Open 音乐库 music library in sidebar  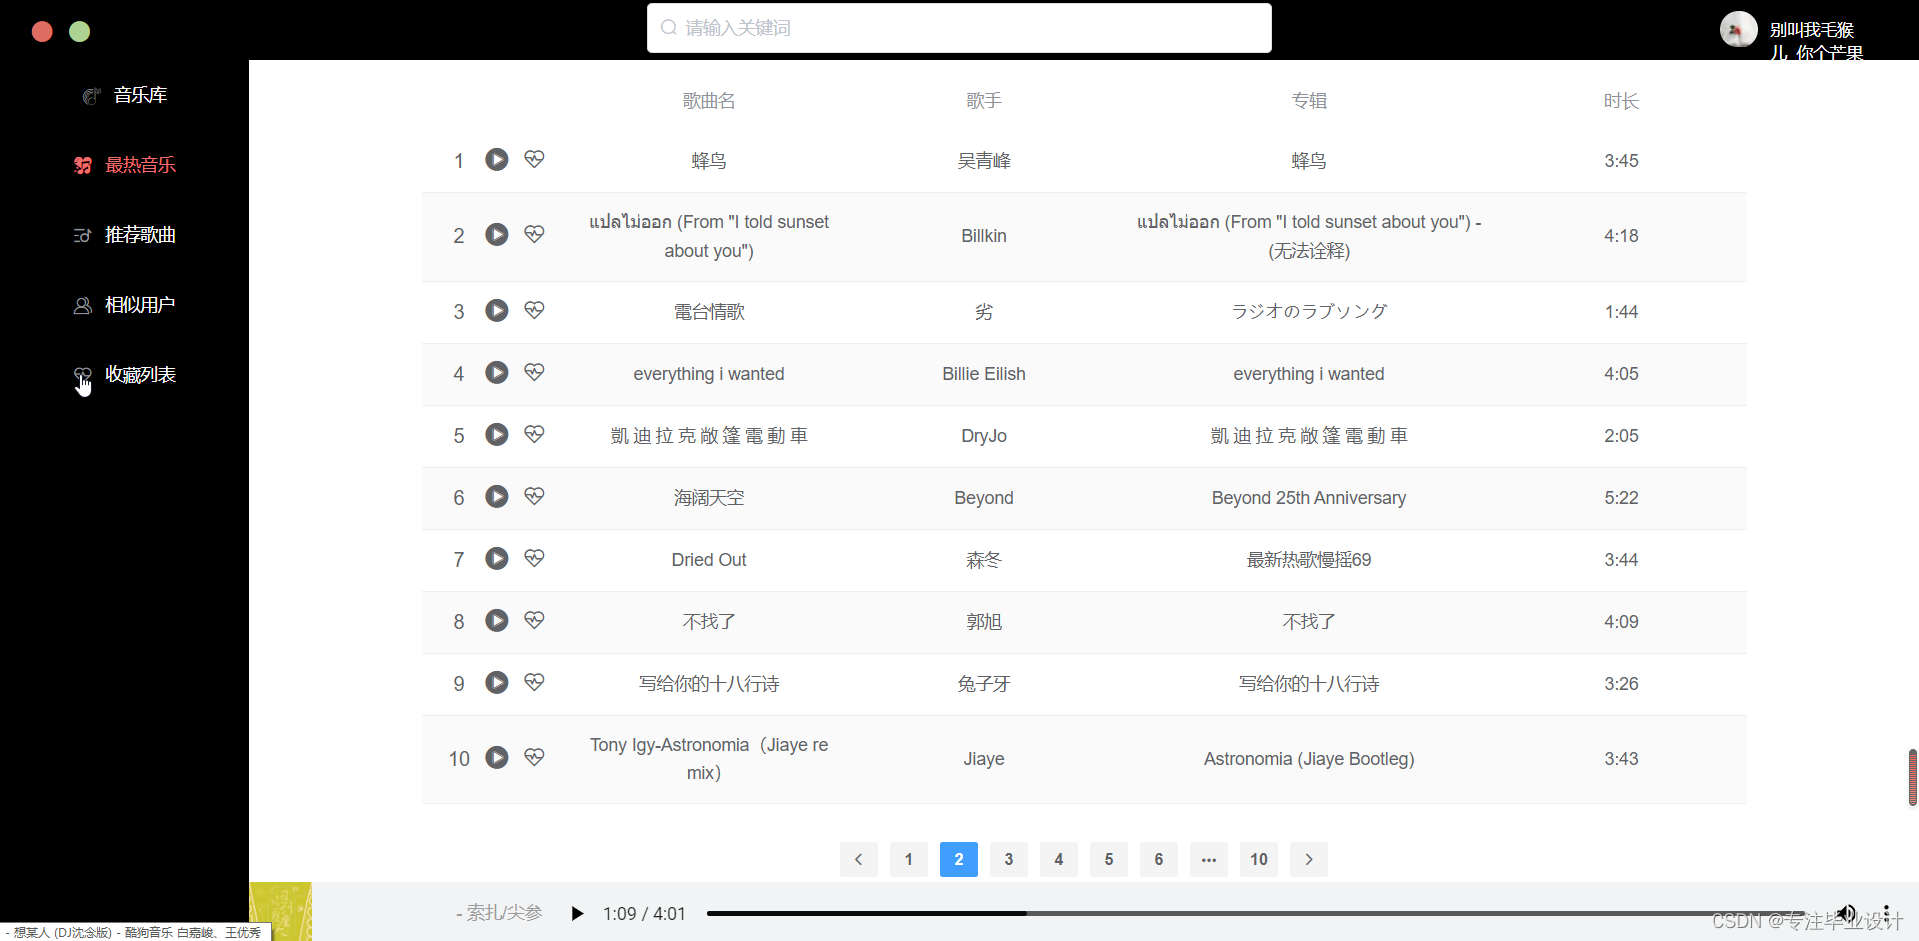(x=124, y=95)
